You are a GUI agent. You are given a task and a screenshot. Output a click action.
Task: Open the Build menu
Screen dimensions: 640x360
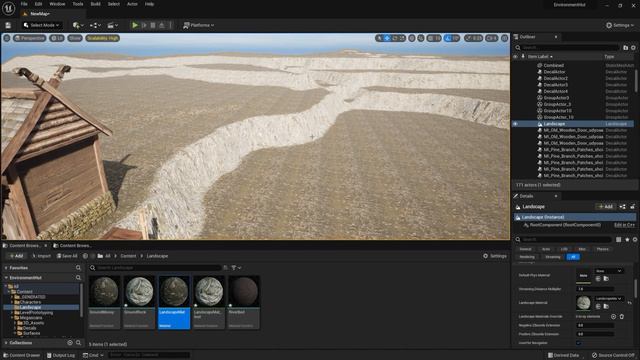[96, 4]
